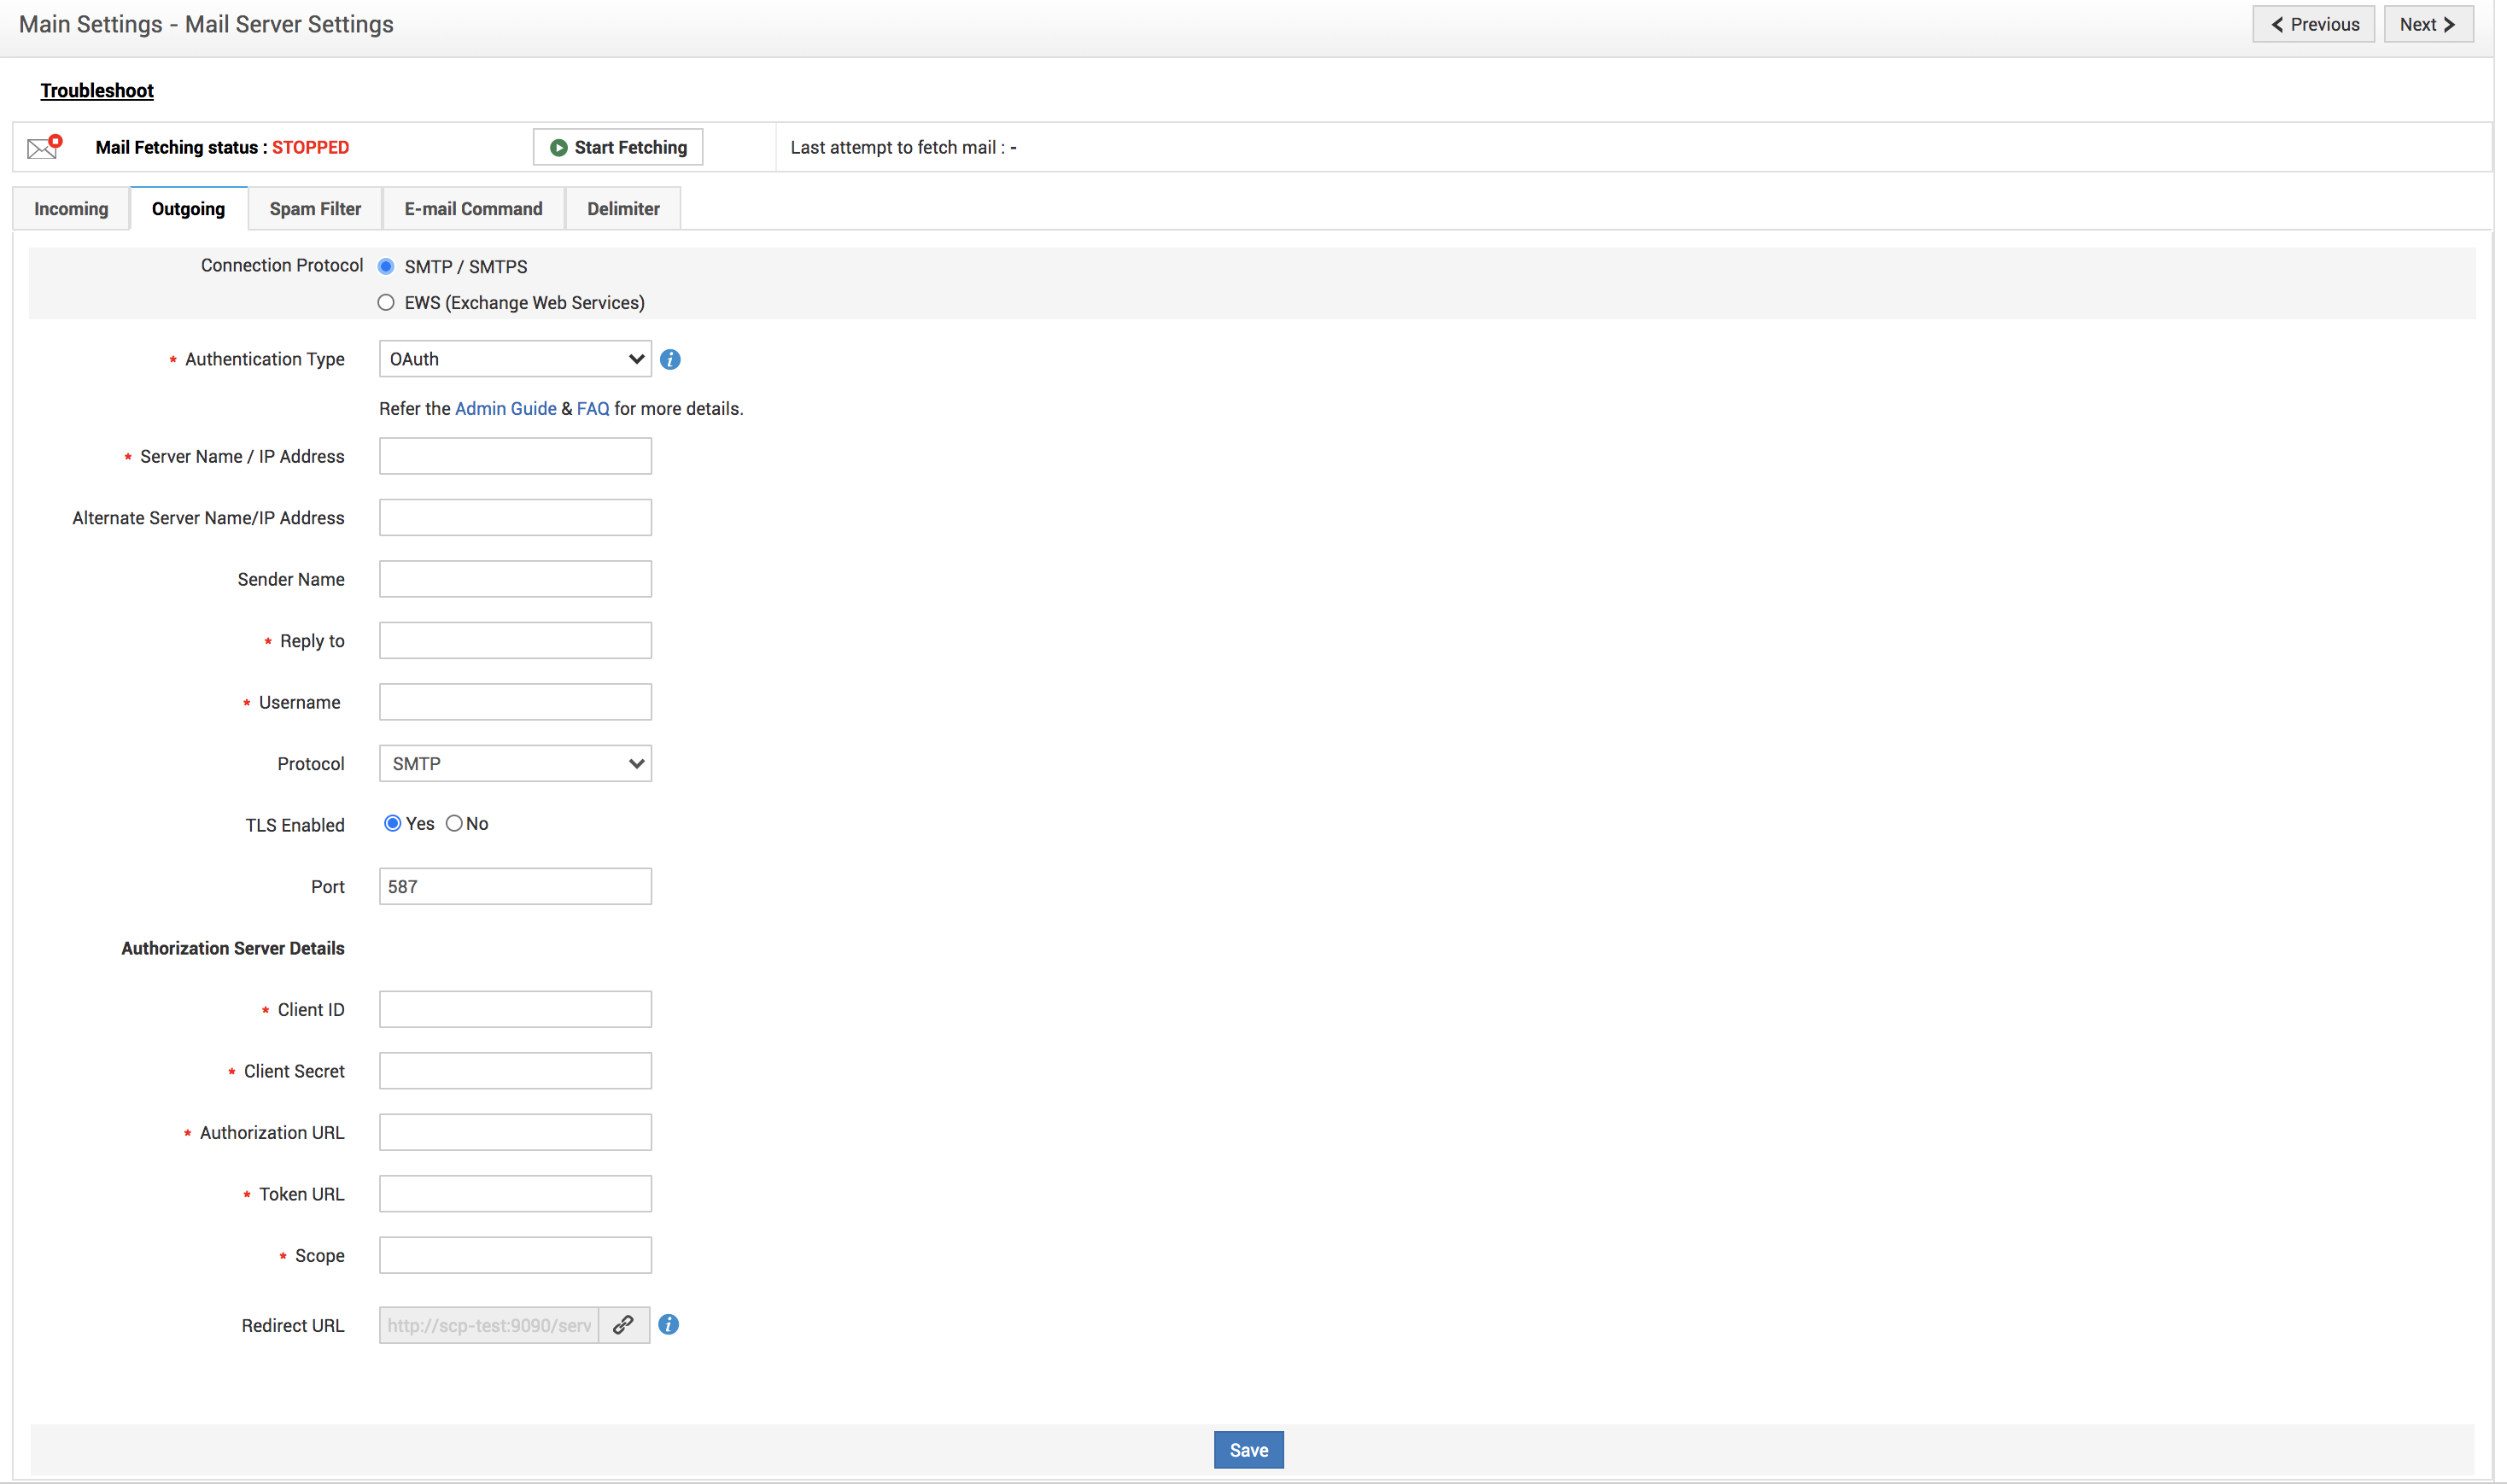Switch to the Spam Filter tab
This screenshot has width=2507, height=1484.
tap(315, 209)
